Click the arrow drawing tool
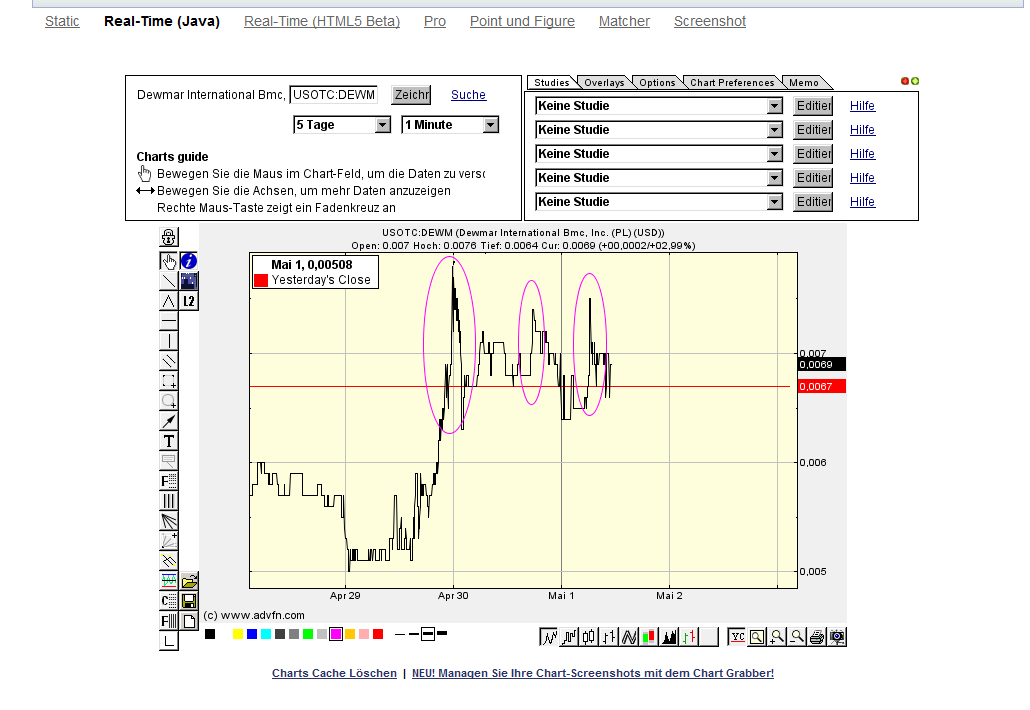This screenshot has width=1030, height=710. pyautogui.click(x=169, y=421)
